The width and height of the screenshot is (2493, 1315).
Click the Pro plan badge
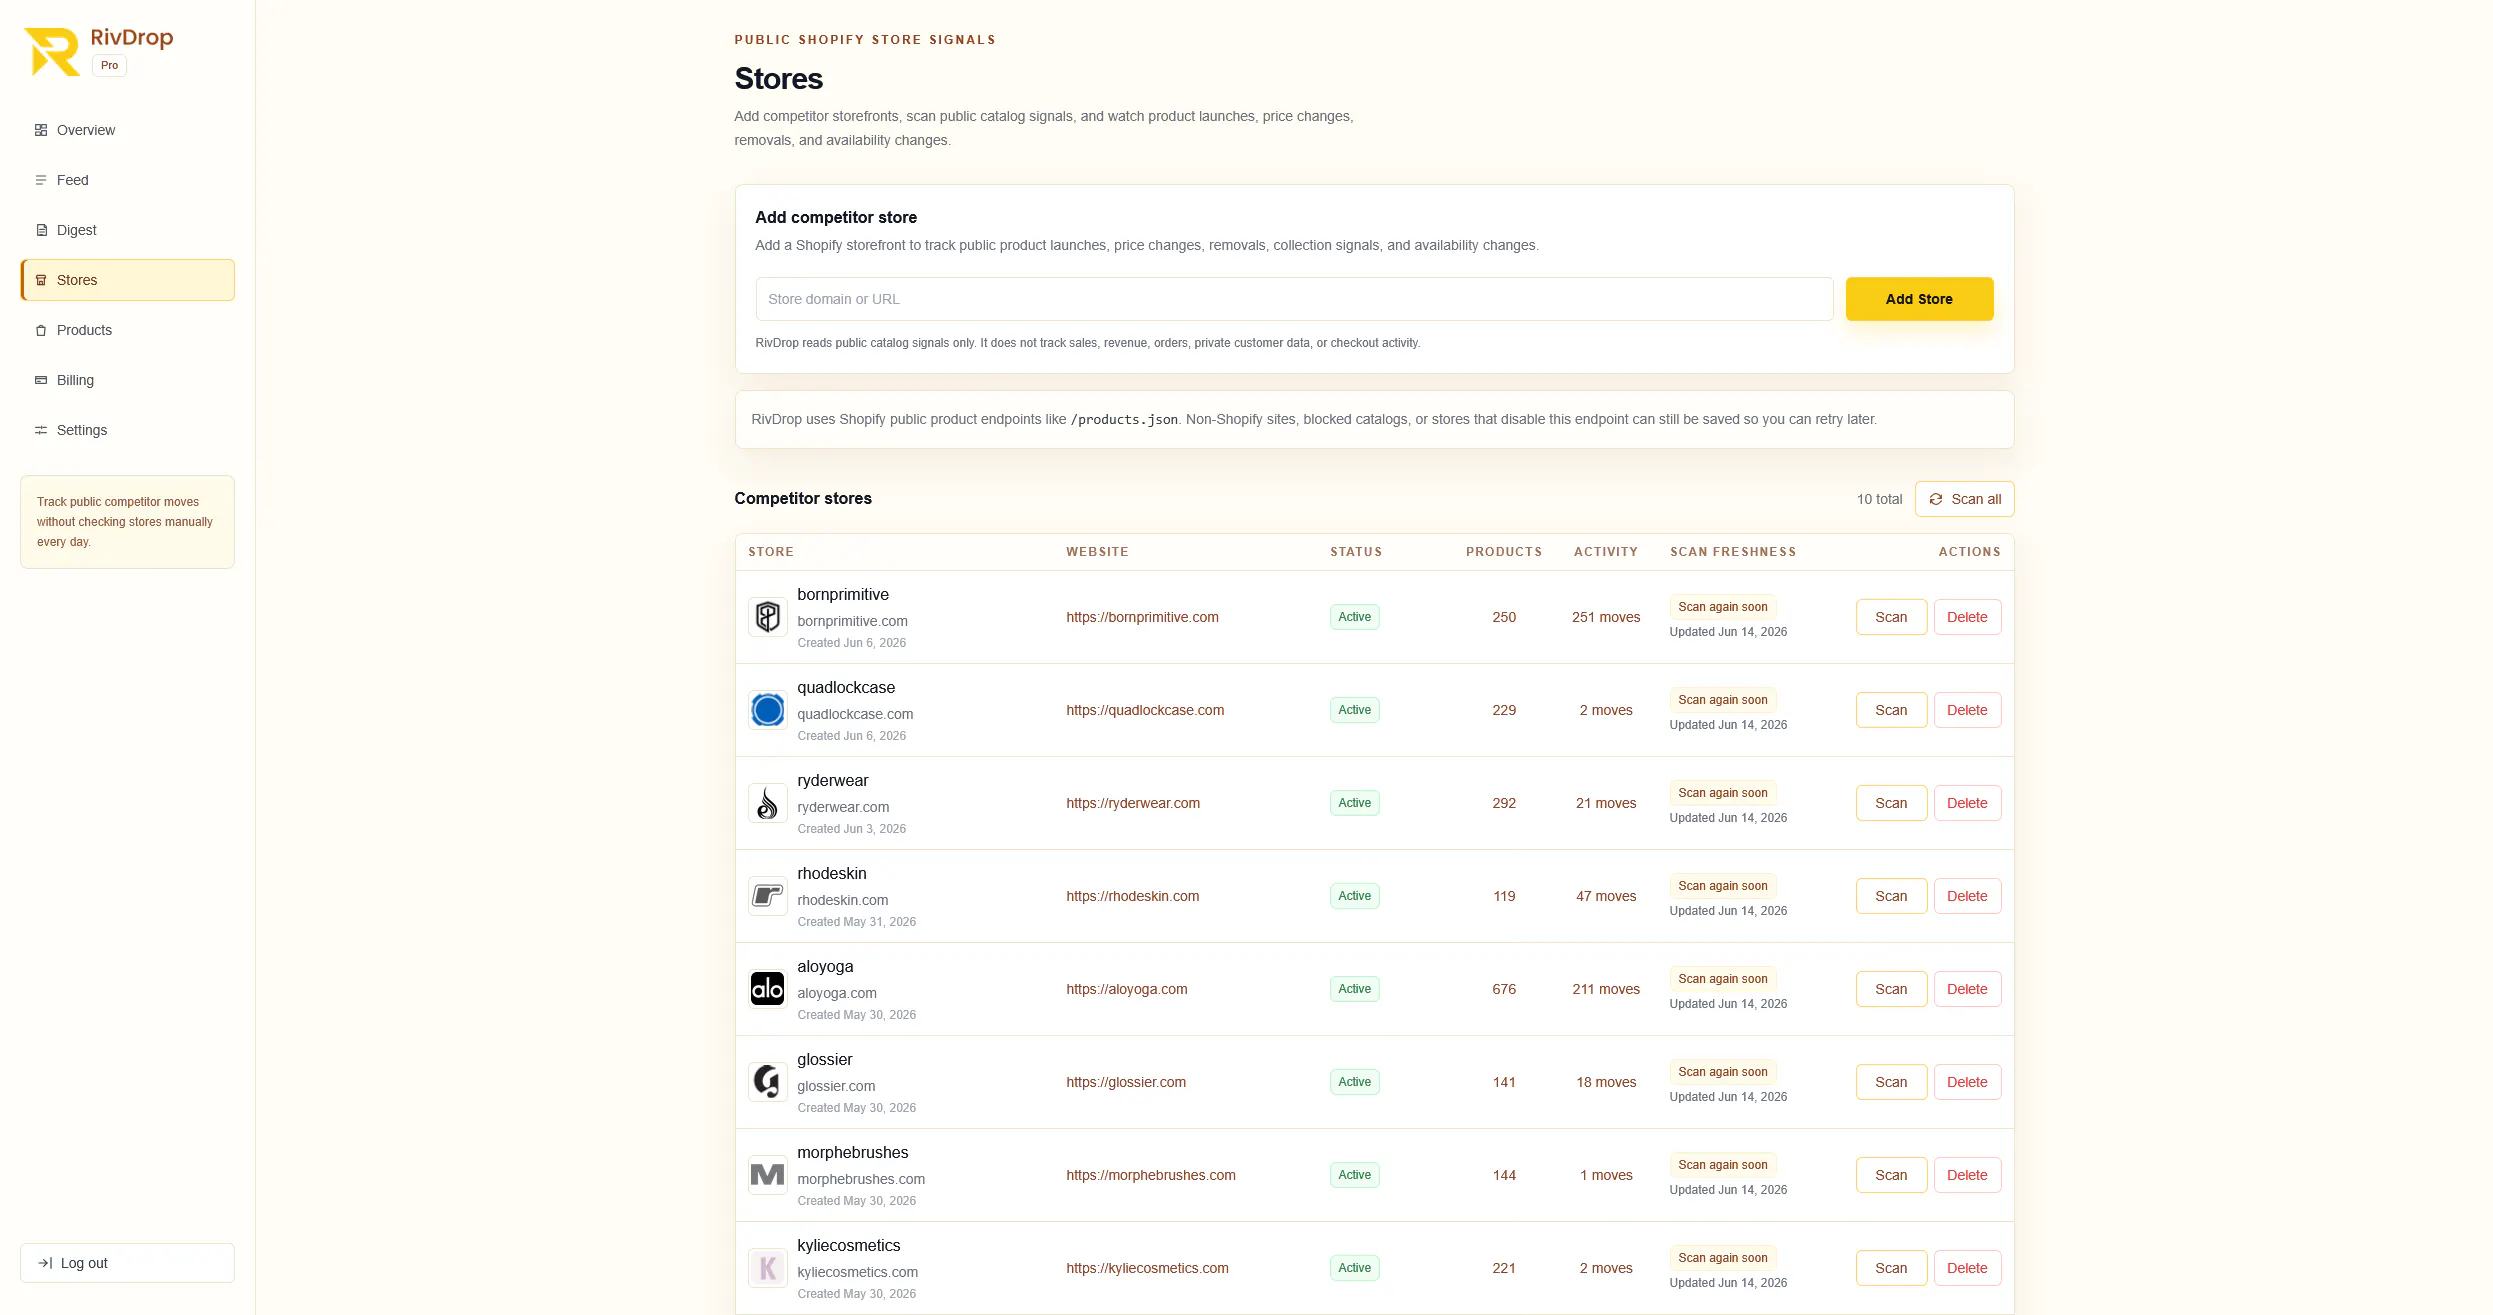(x=109, y=65)
